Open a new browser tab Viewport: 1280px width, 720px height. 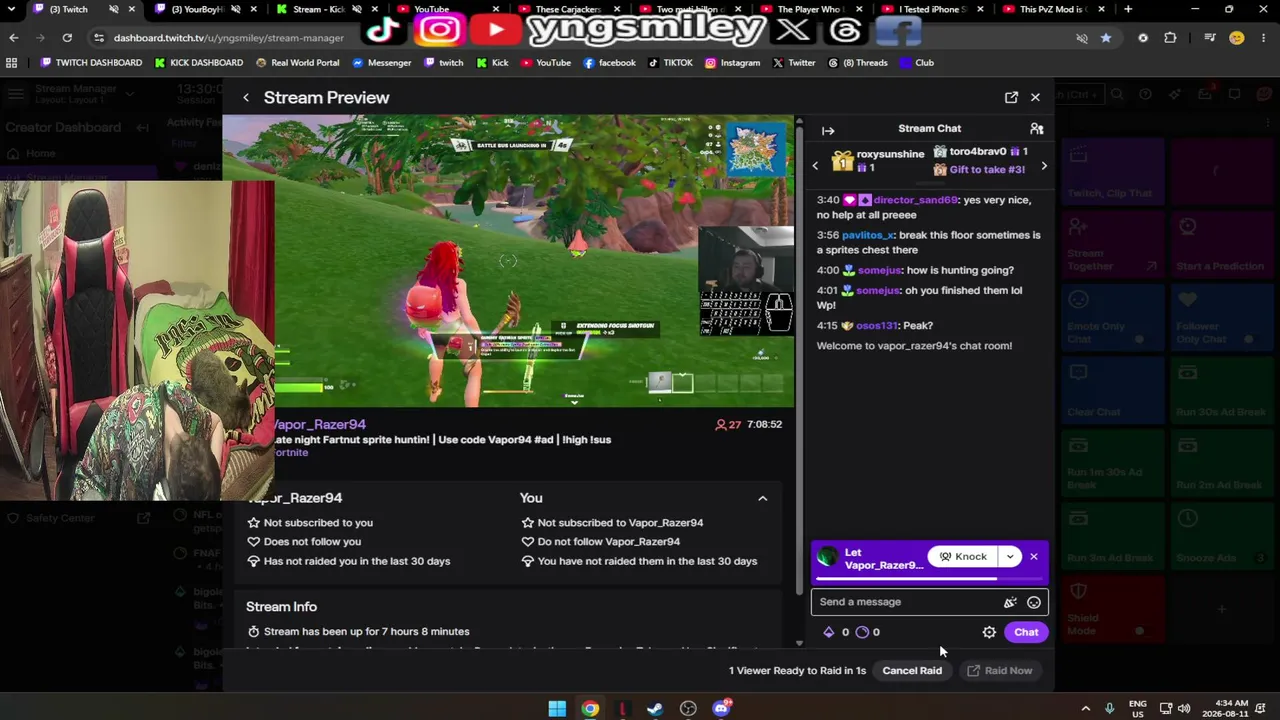pyautogui.click(x=1128, y=10)
